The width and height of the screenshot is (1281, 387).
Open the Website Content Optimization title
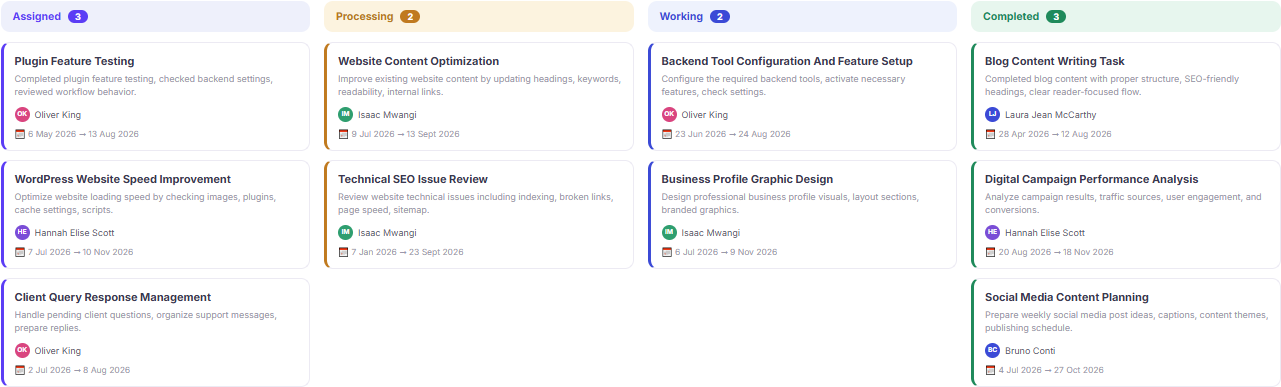coord(418,62)
